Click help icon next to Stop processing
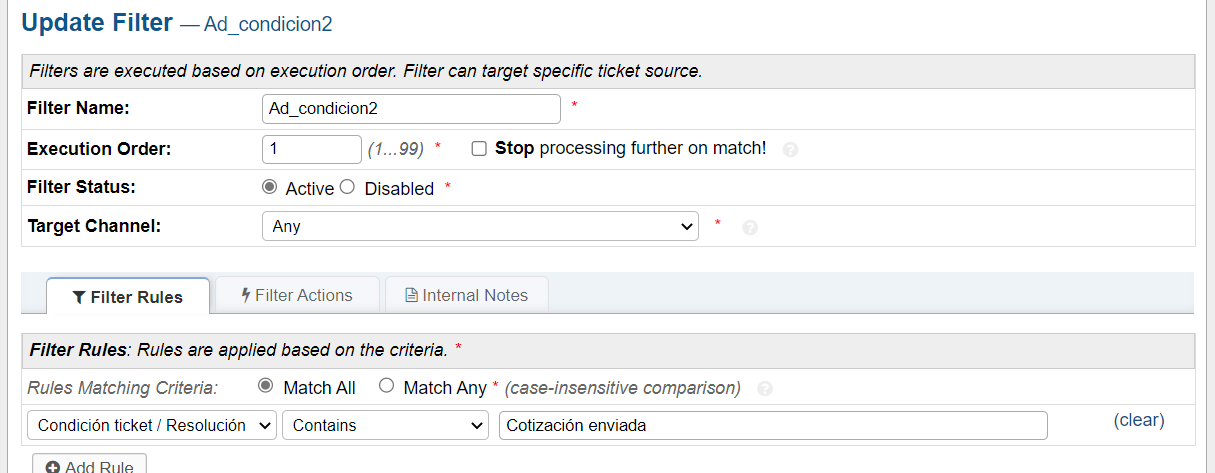1215x473 pixels. click(791, 150)
